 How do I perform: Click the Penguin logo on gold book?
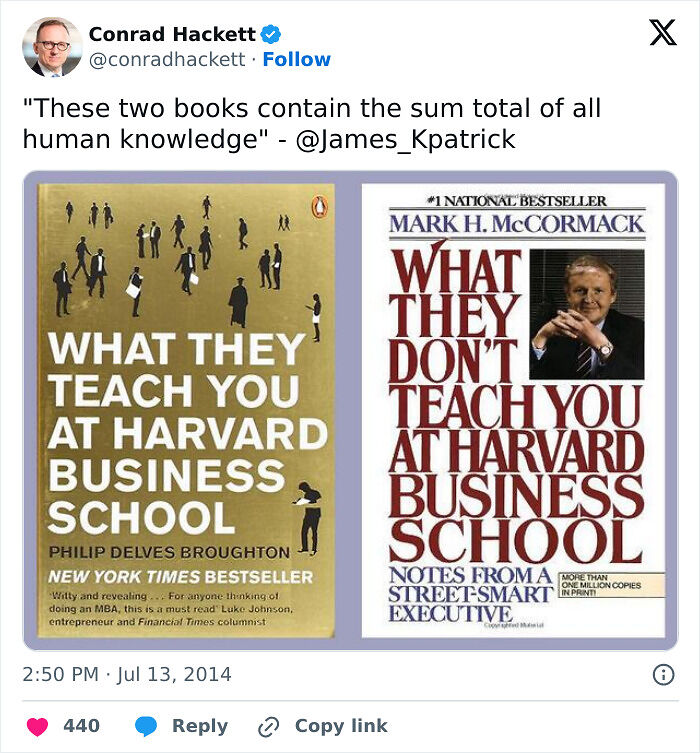(318, 204)
